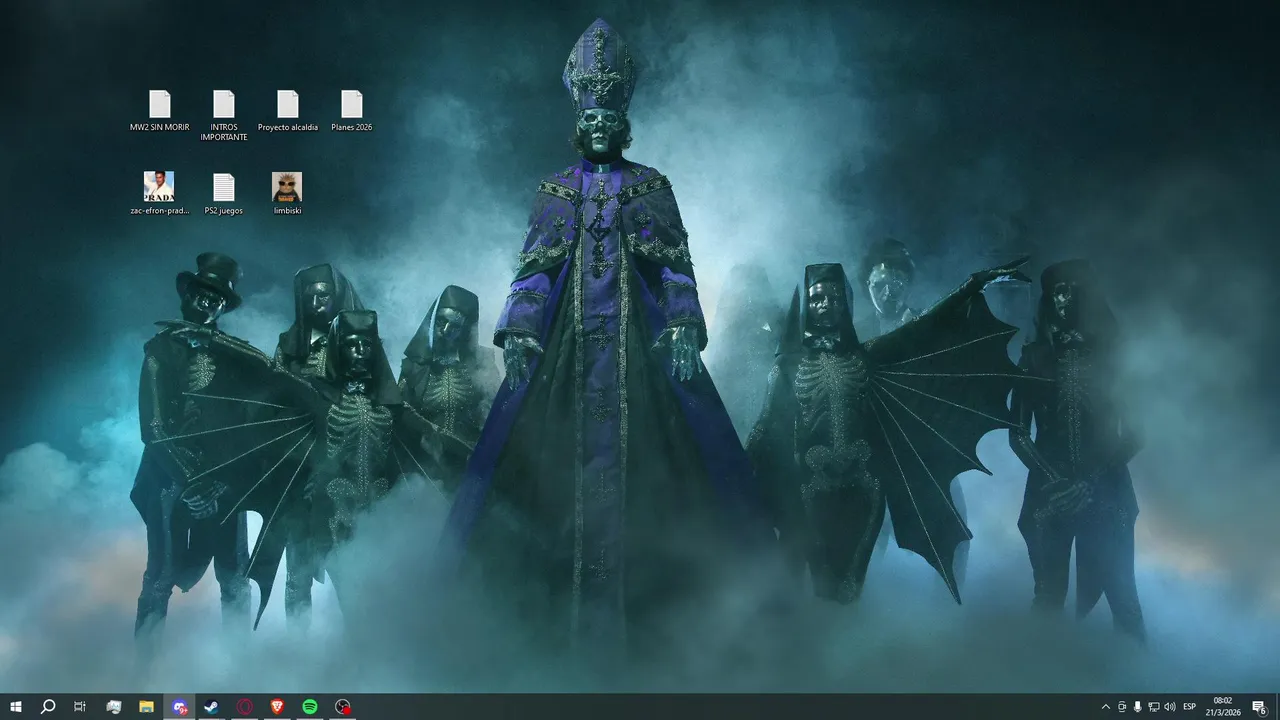Select the PS2 juegos text file
Viewport: 1280px width, 720px height.
(224, 194)
